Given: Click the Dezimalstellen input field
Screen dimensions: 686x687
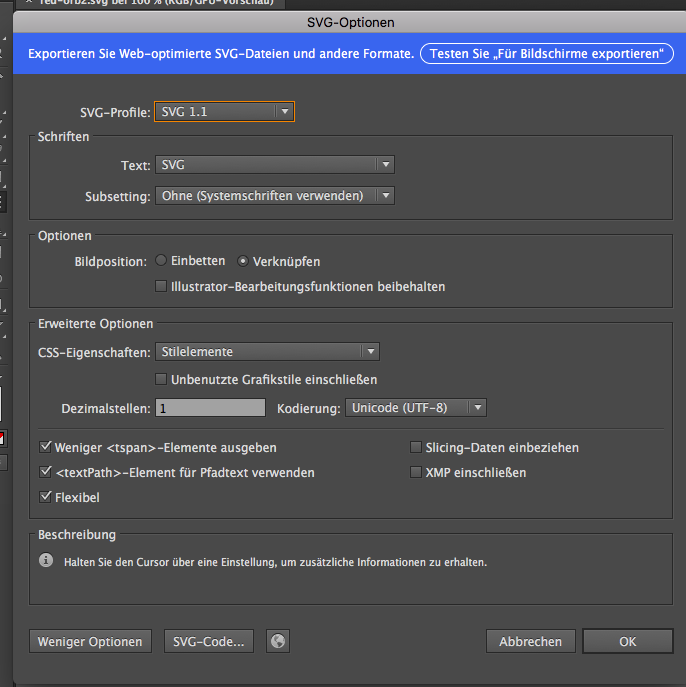Looking at the screenshot, I should 210,408.
